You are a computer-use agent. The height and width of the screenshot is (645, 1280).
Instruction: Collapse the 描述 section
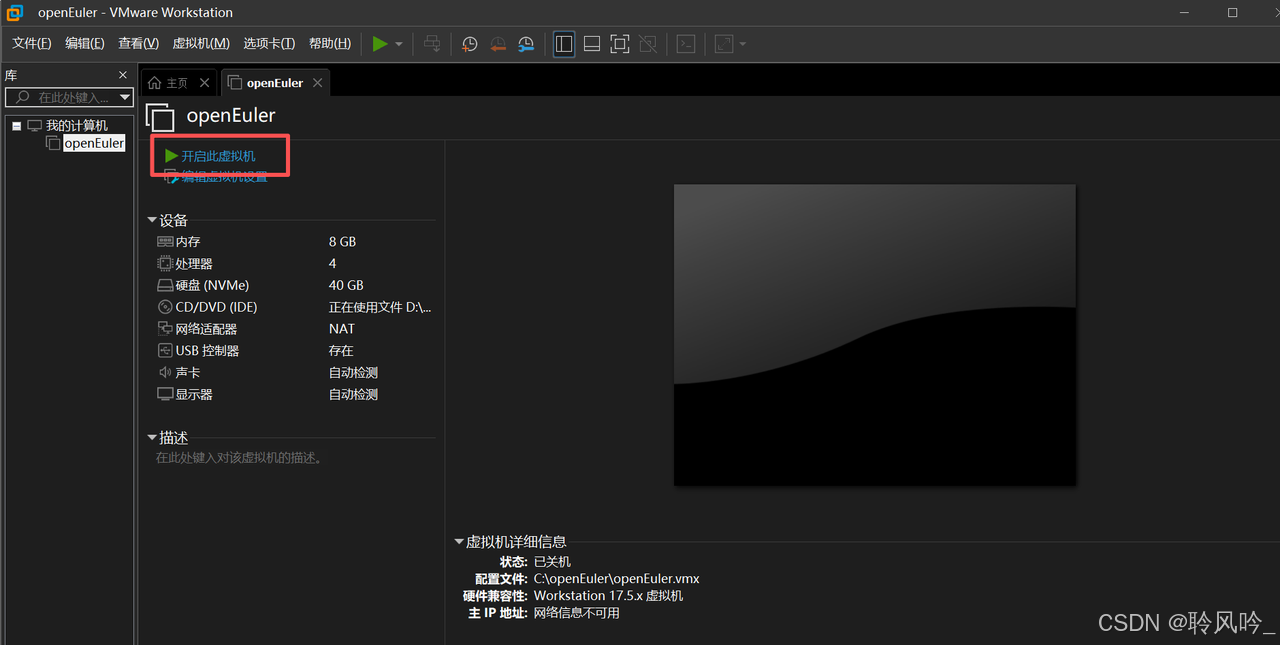click(x=152, y=438)
